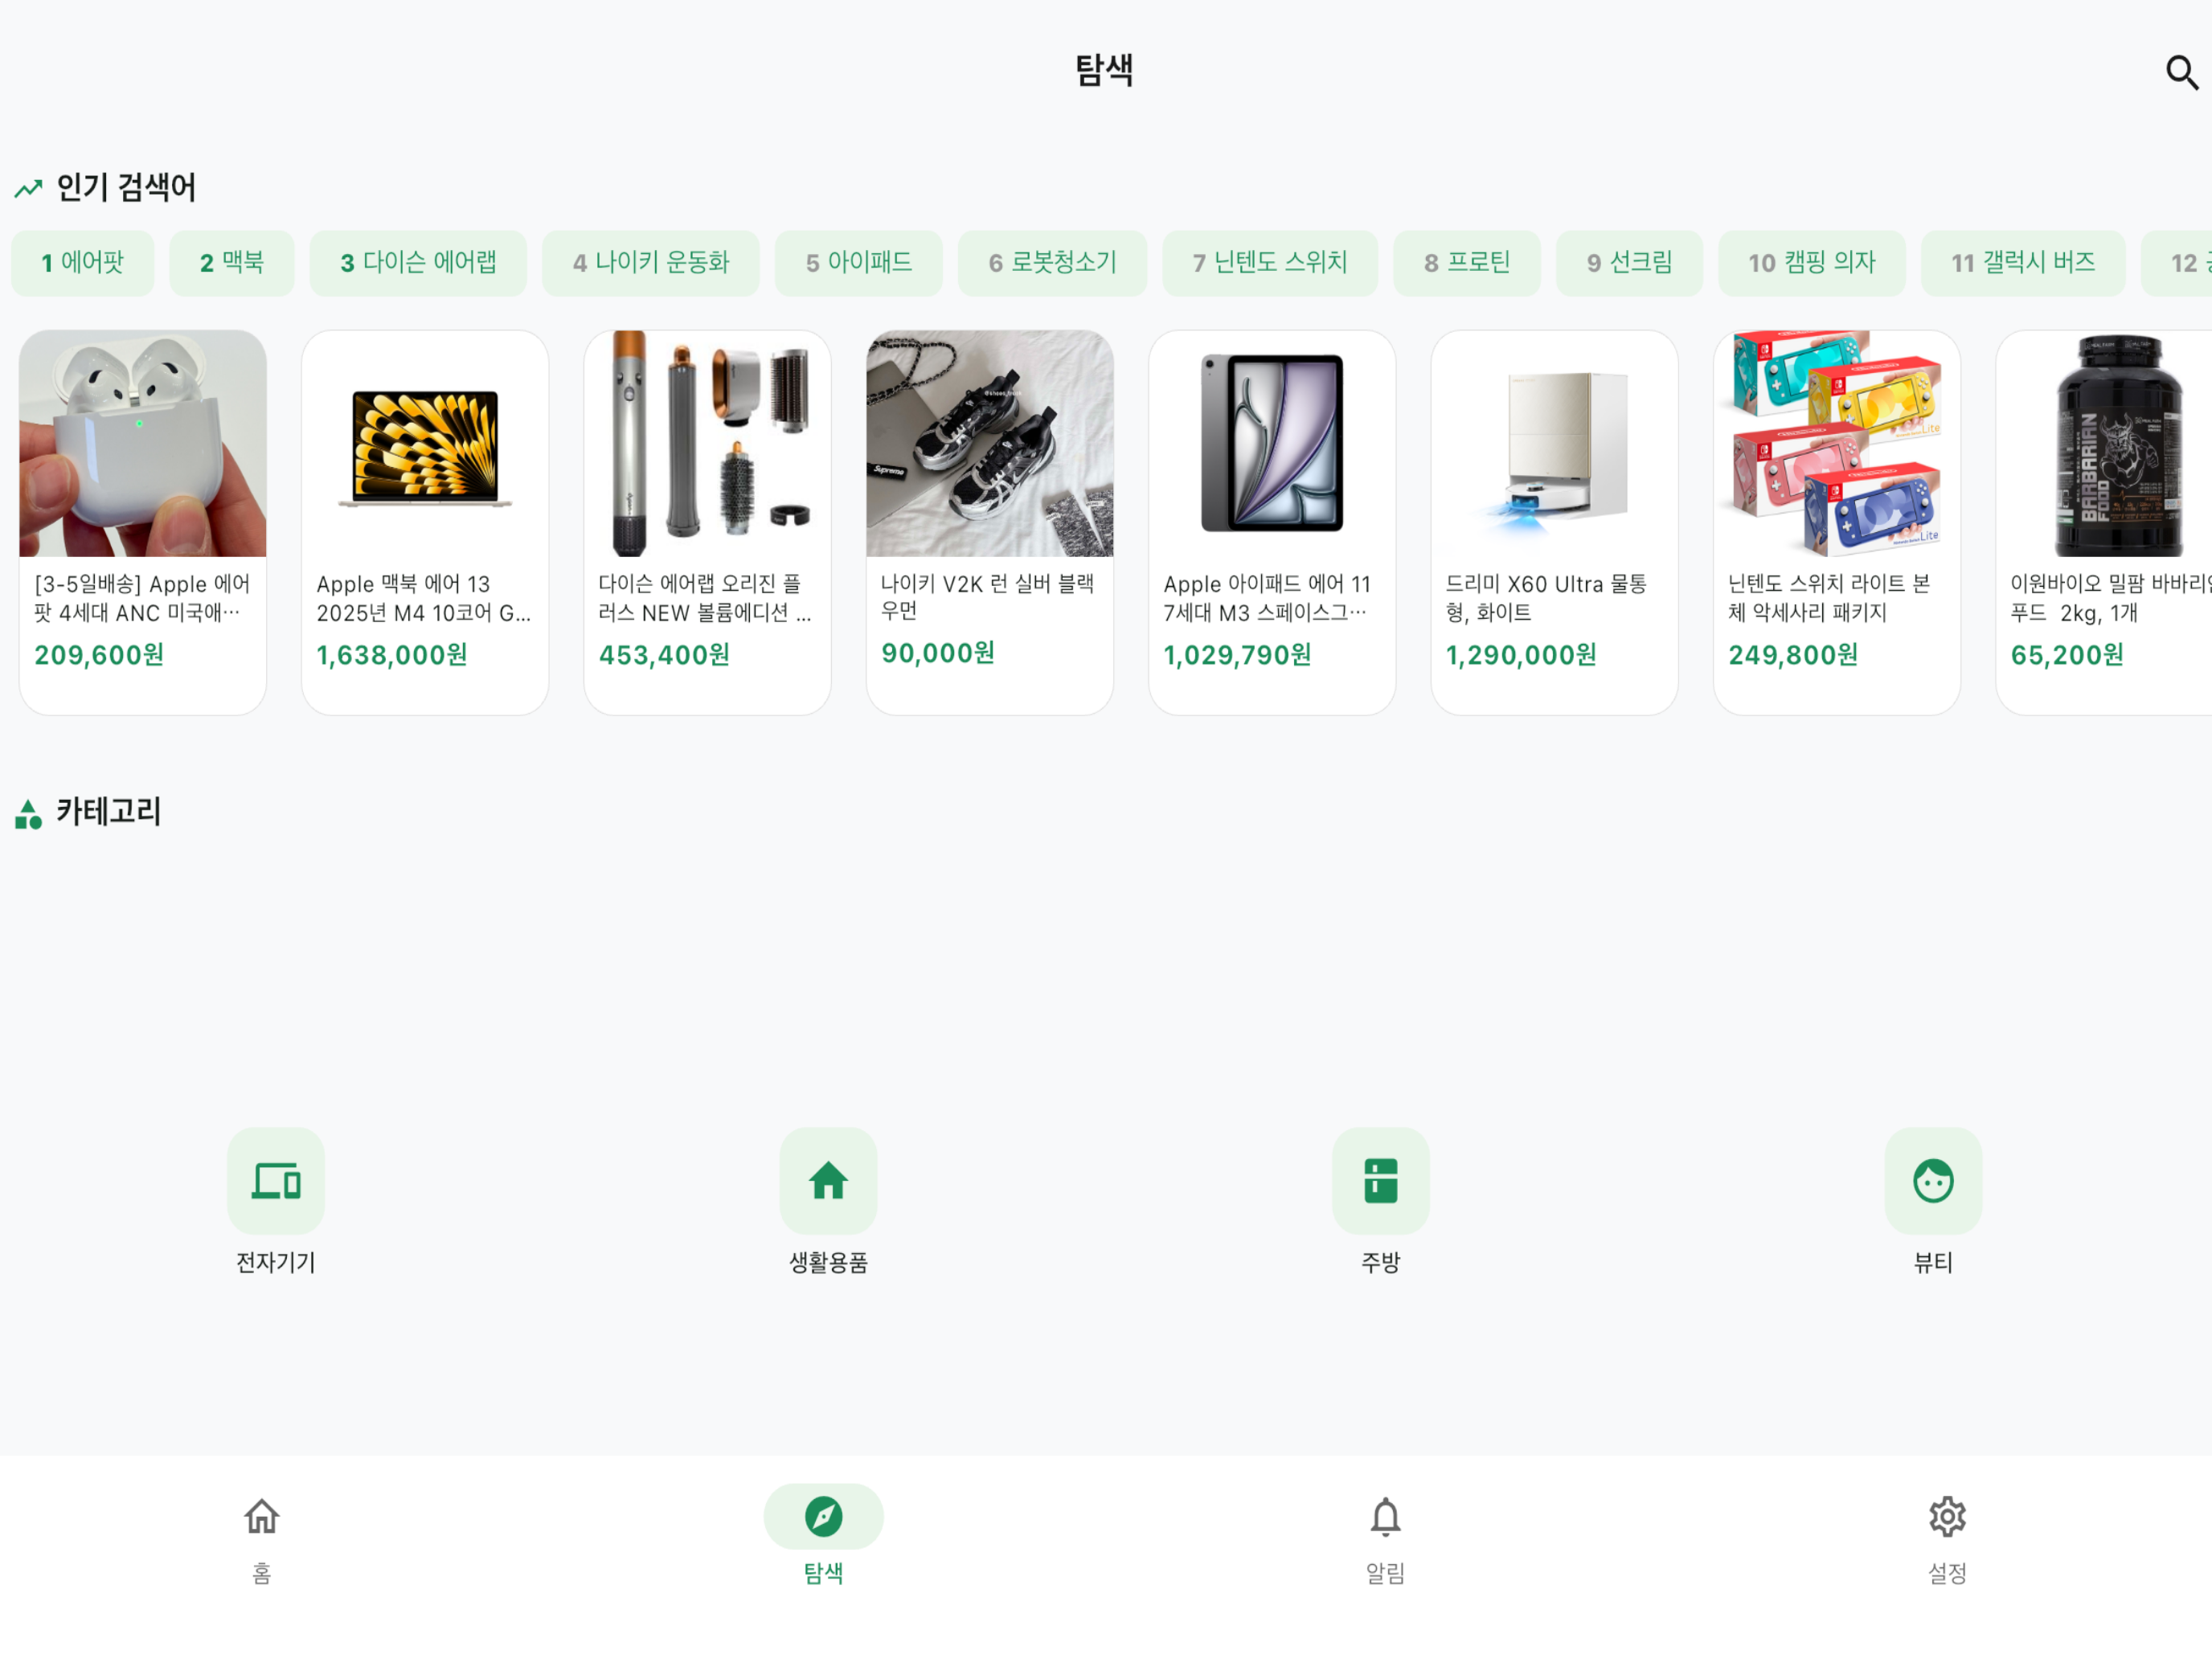Tap the '4 나이키 운동화' search chip

click(x=651, y=263)
